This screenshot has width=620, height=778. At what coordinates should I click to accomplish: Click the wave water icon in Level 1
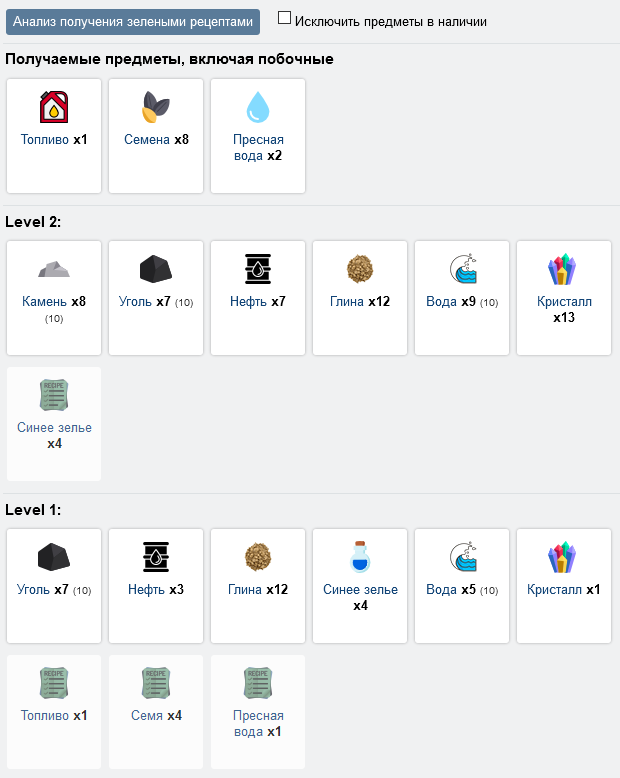tap(462, 557)
